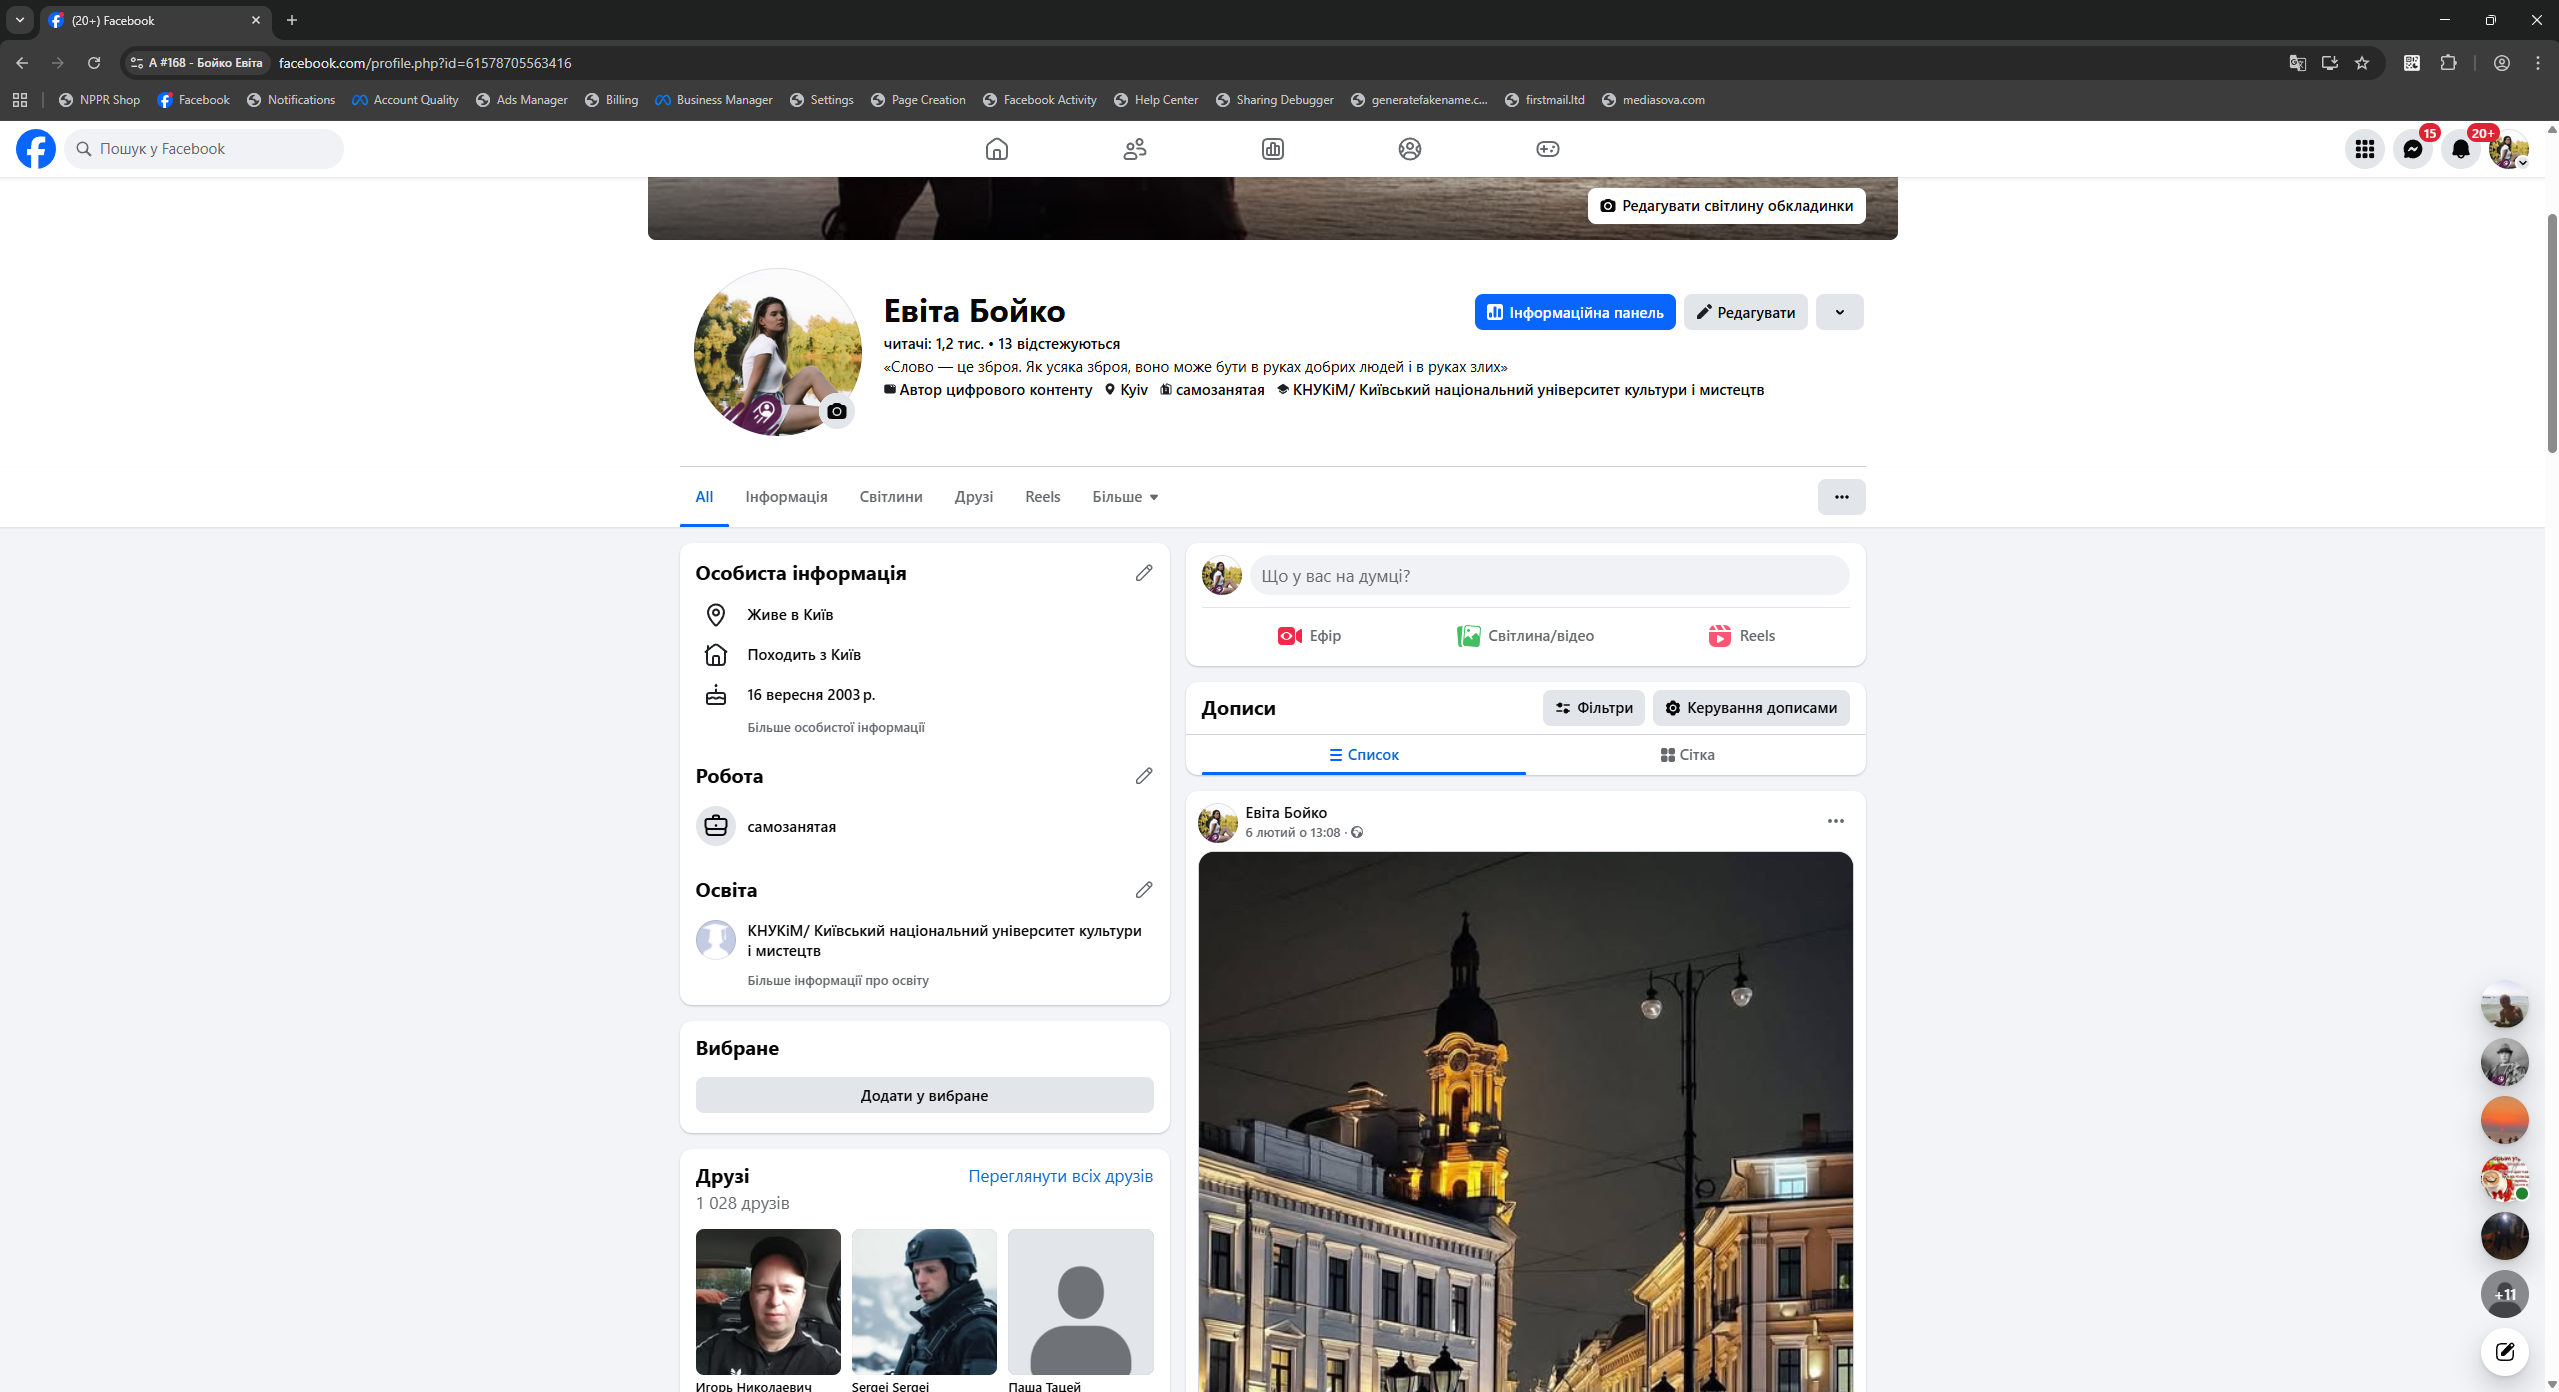Click Інформаційна панель button
This screenshot has height=1392, width=2559.
click(1574, 312)
